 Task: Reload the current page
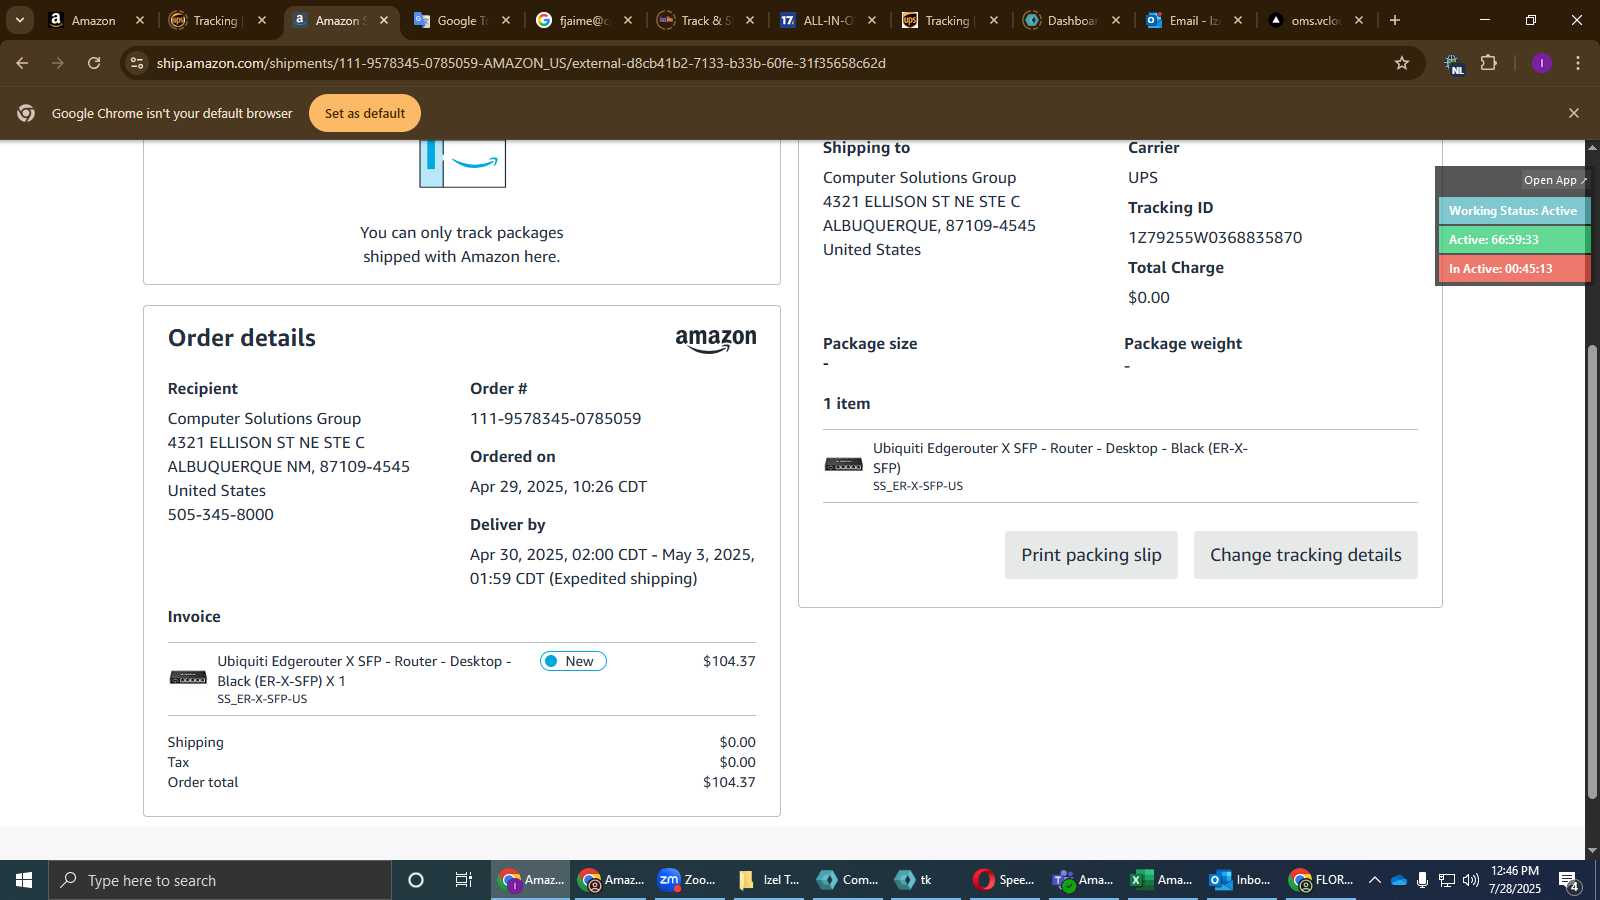click(94, 63)
